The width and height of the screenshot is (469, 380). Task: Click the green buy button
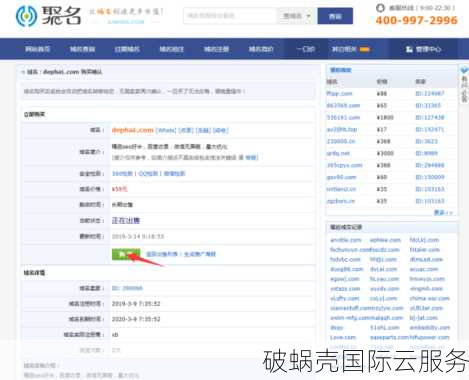pos(125,254)
